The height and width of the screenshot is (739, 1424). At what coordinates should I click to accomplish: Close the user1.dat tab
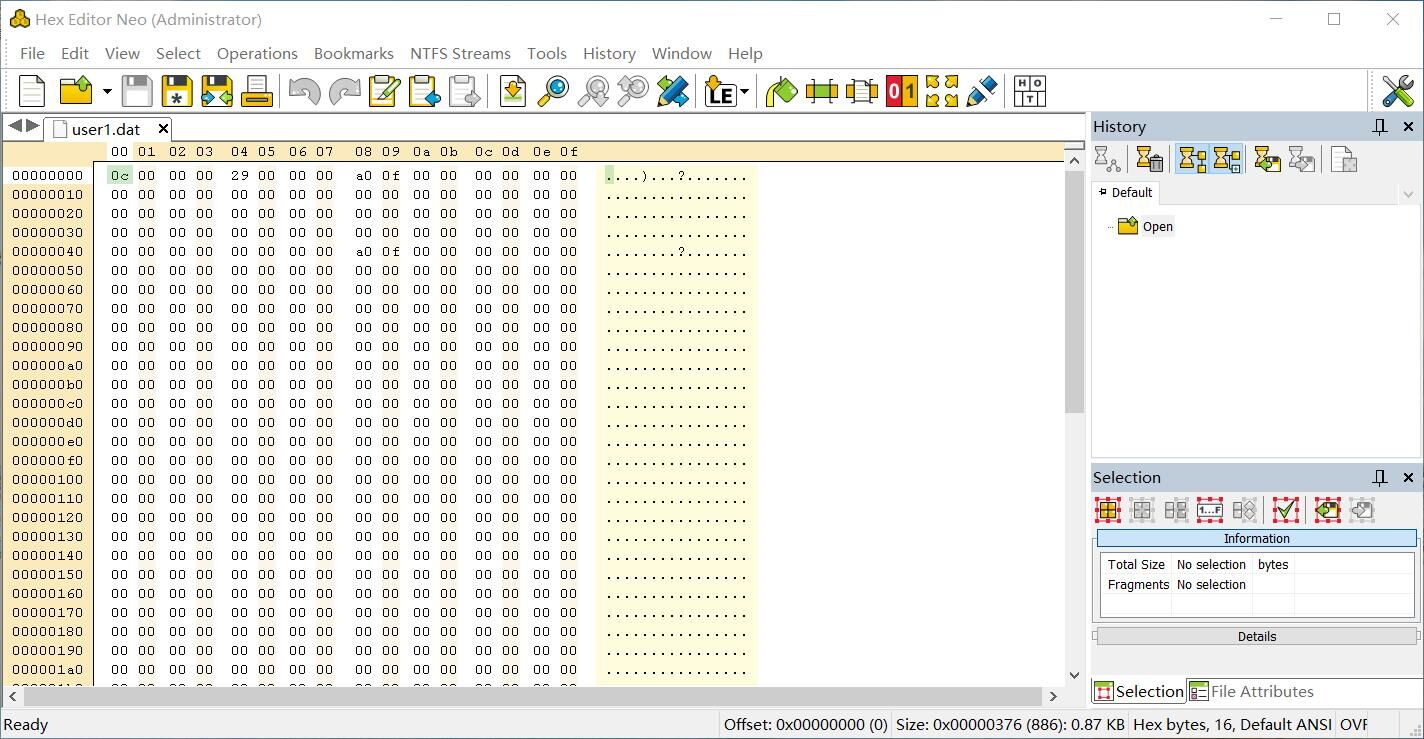coord(163,129)
